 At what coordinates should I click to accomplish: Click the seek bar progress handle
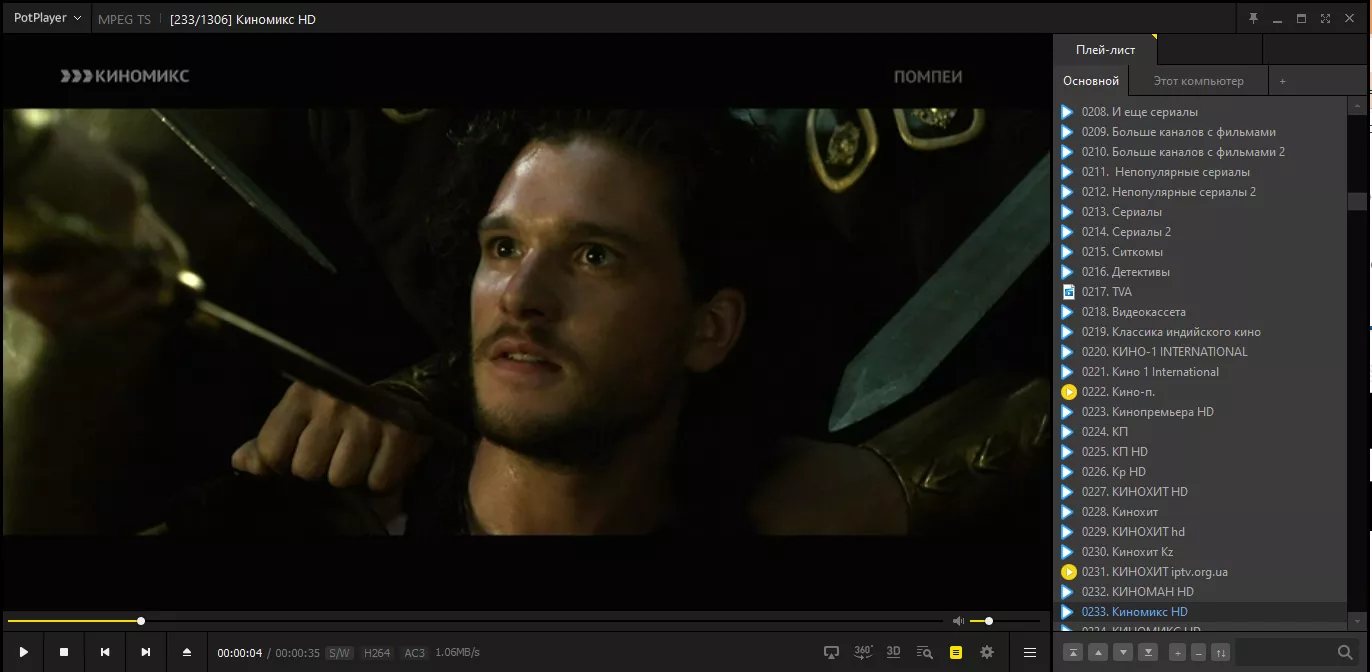pos(141,621)
